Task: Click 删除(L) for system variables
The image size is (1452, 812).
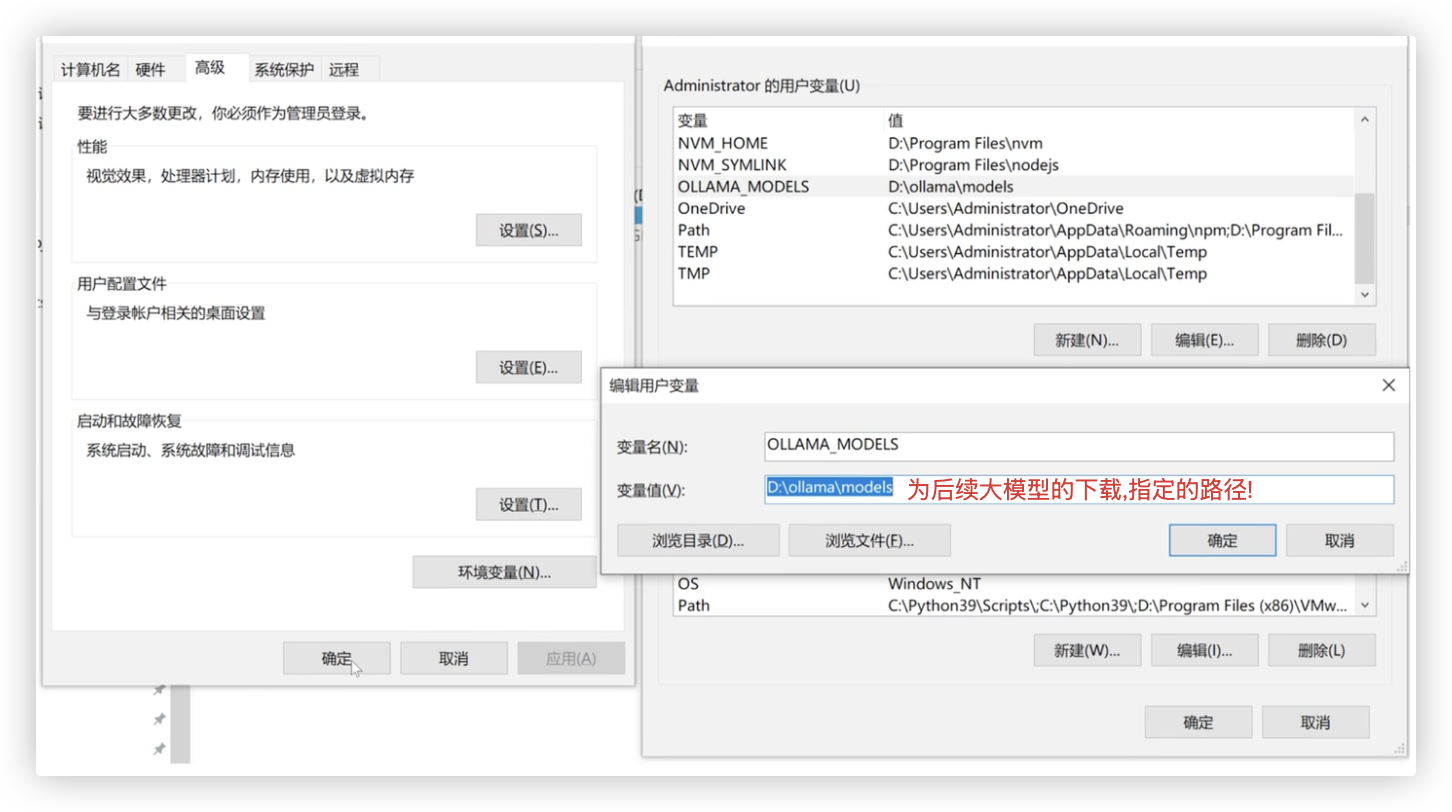Action: (x=1321, y=650)
